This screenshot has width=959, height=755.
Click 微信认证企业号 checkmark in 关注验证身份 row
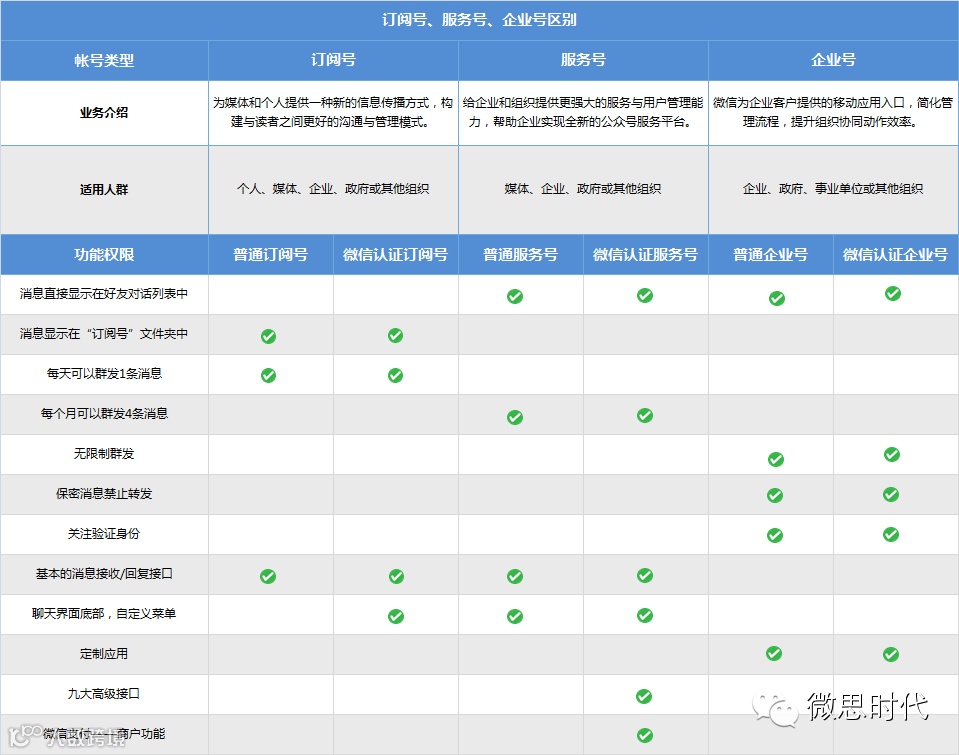point(891,534)
